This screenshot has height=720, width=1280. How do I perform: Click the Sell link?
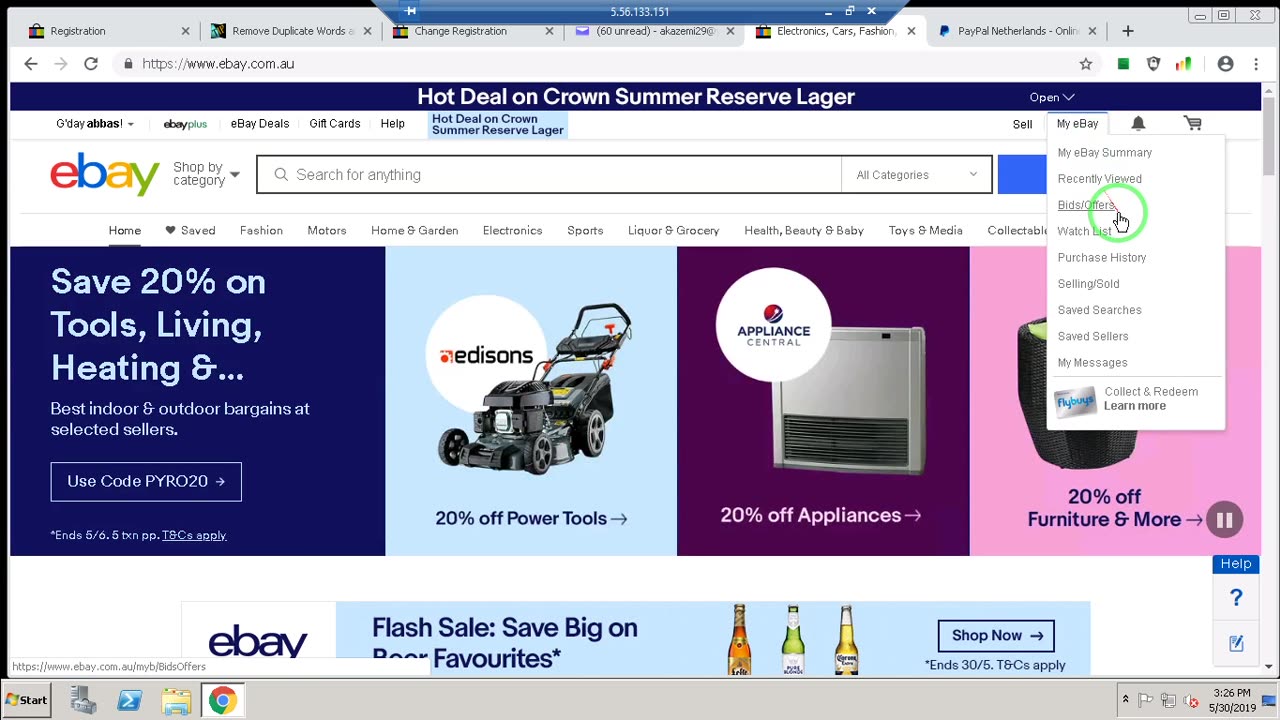click(1022, 124)
